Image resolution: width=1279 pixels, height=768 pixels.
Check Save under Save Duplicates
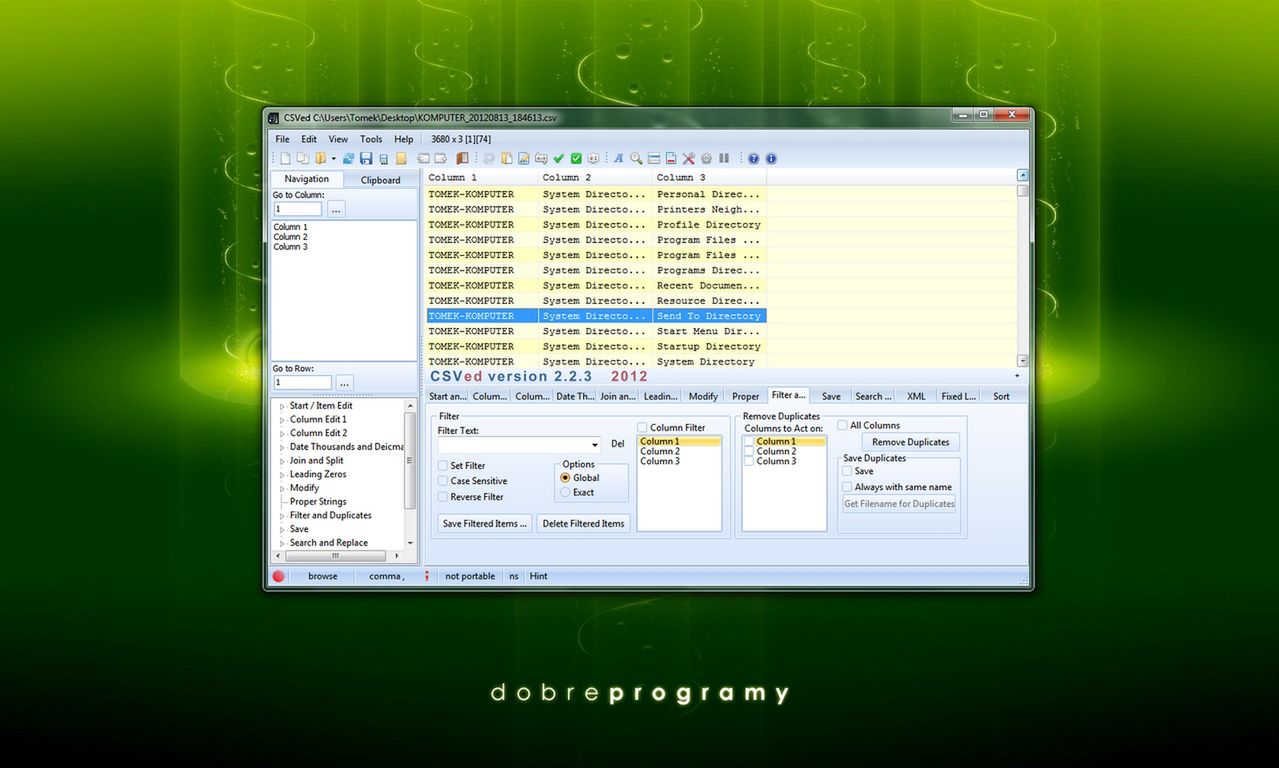(x=847, y=471)
